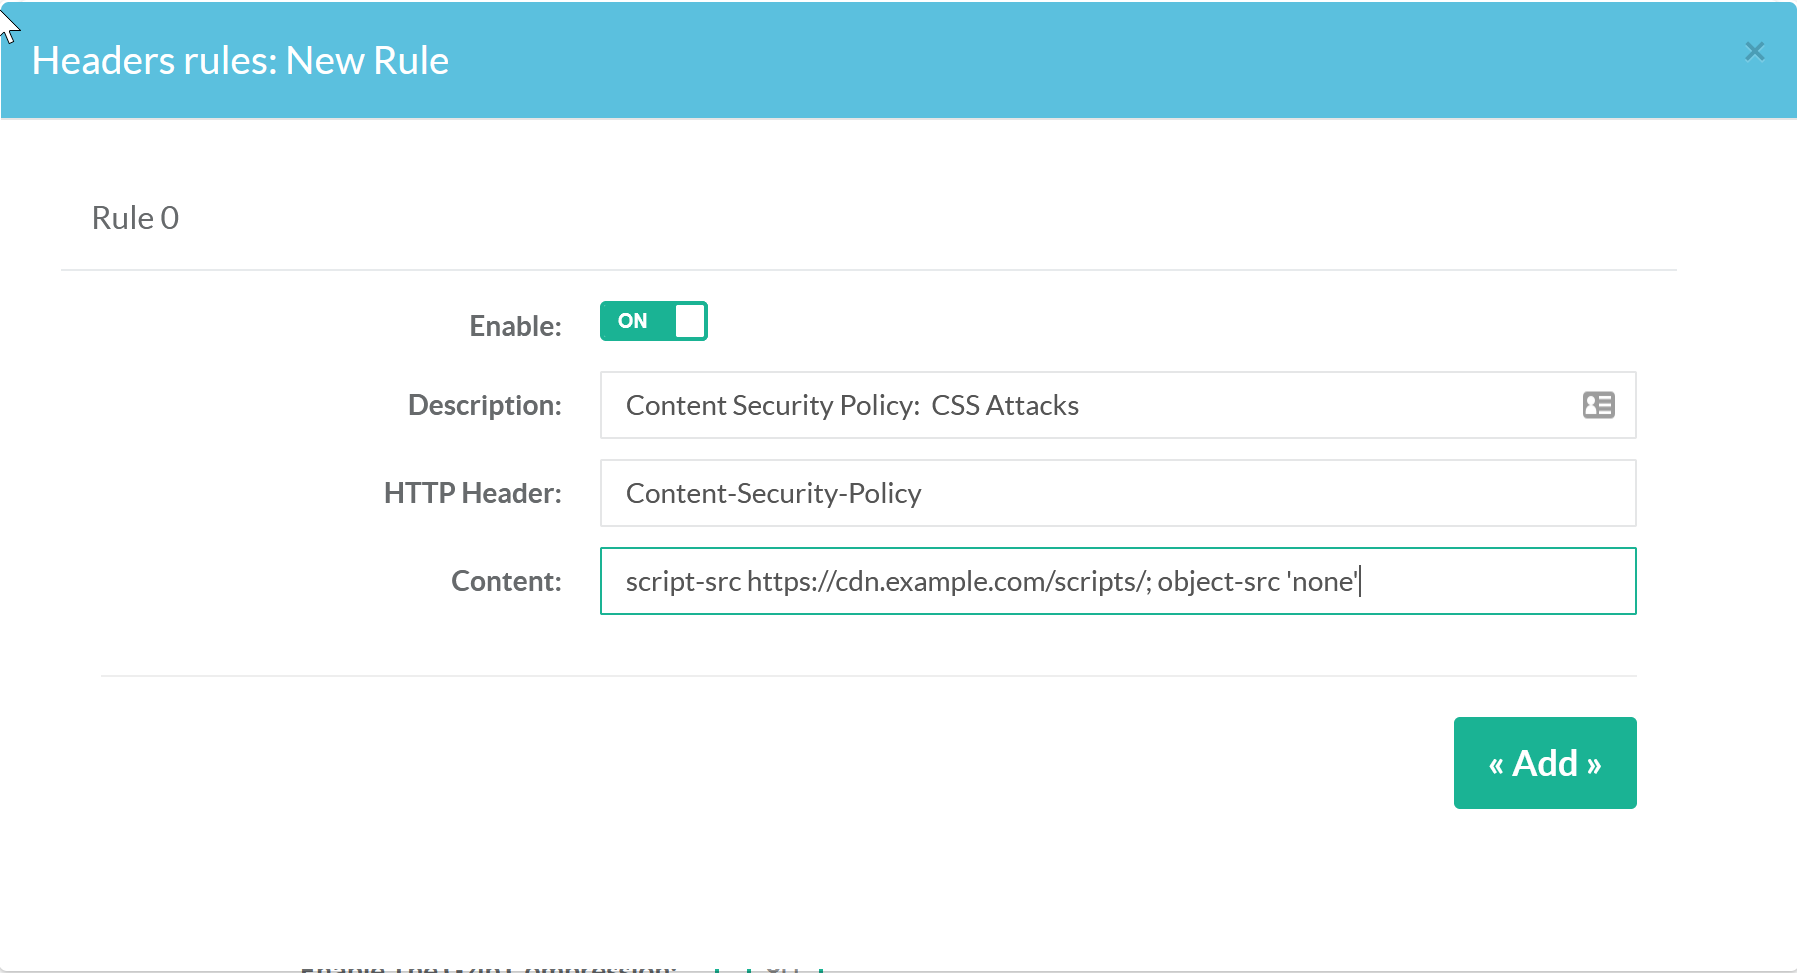This screenshot has width=1797, height=973.
Task: Close the New Rule dialog with X
Action: tap(1754, 52)
